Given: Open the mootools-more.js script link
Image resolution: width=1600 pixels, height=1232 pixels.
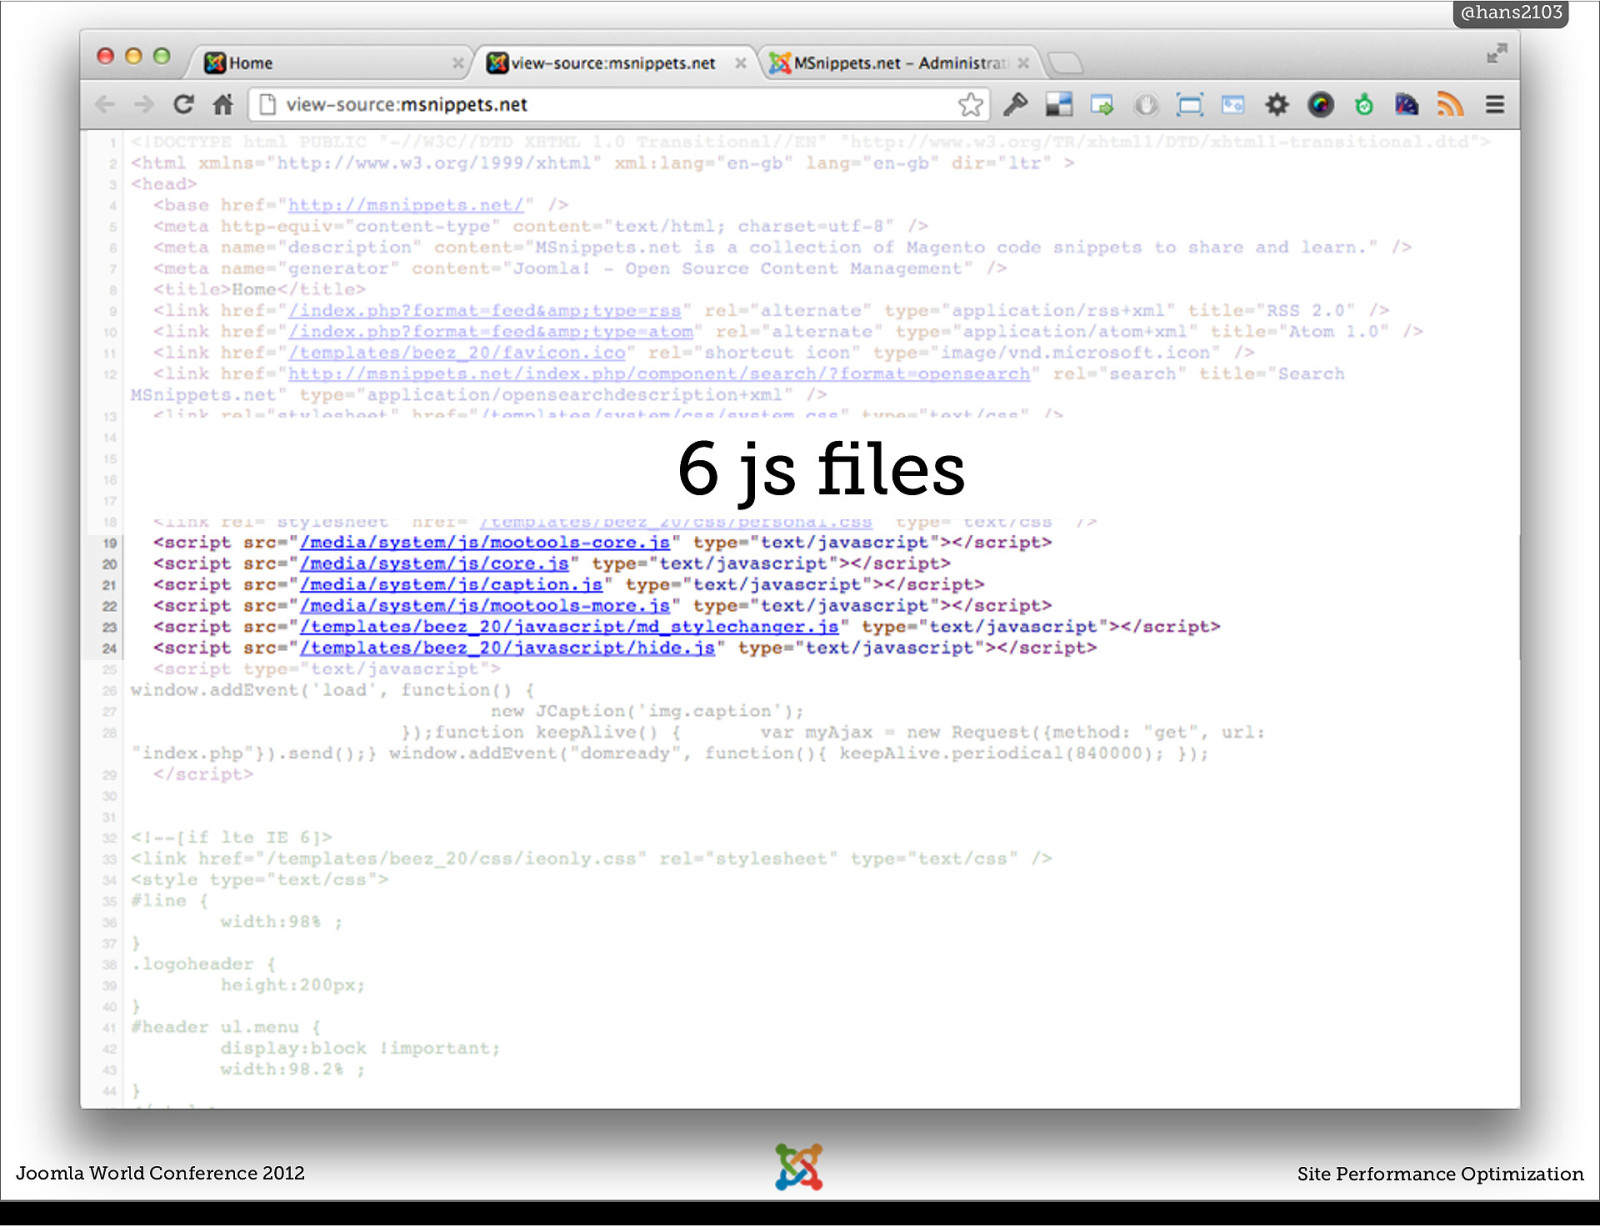Looking at the screenshot, I should coord(486,605).
